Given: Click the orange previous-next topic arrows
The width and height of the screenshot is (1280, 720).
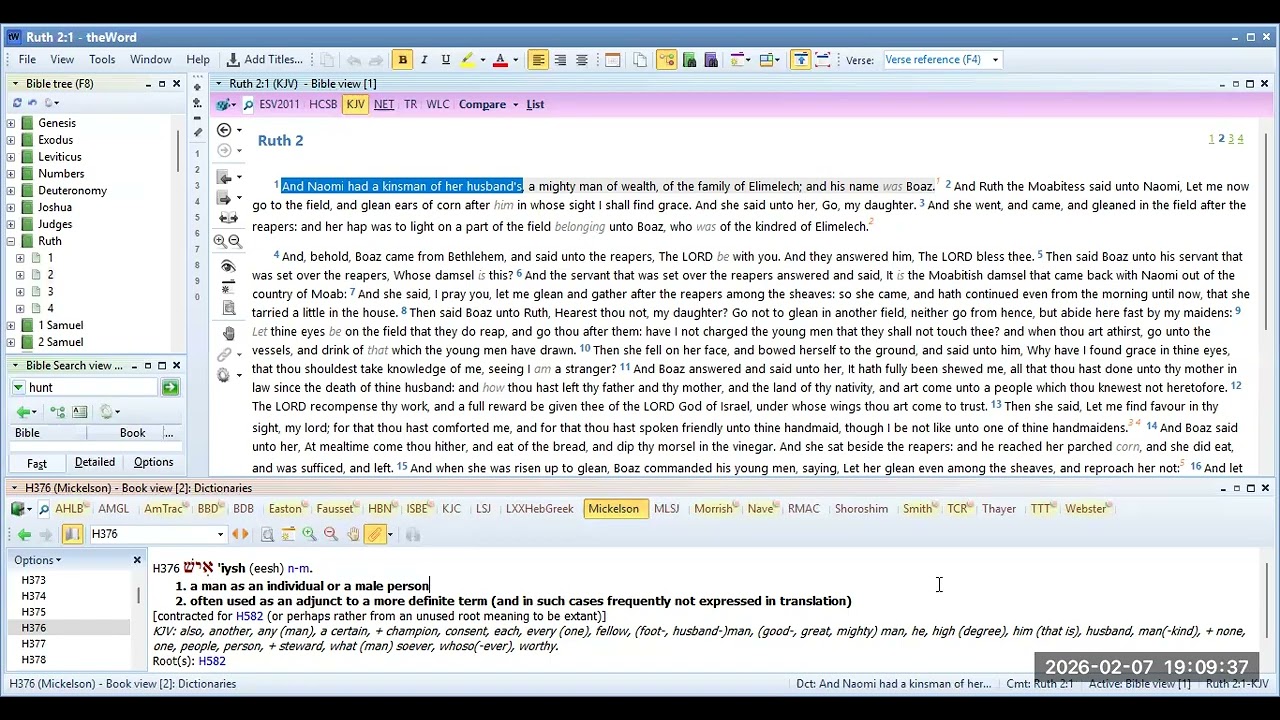Looking at the screenshot, I should (240, 535).
